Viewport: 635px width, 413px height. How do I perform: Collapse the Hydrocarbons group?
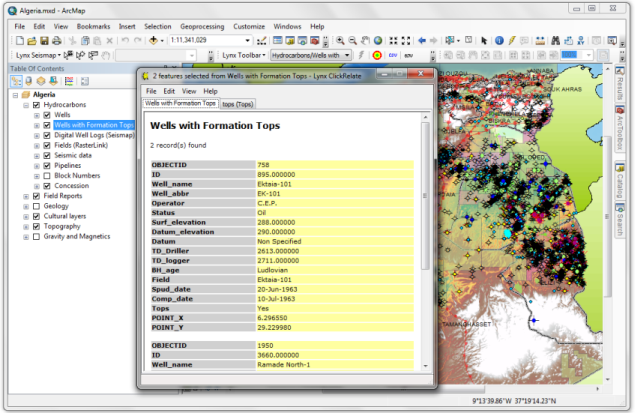tap(26, 105)
